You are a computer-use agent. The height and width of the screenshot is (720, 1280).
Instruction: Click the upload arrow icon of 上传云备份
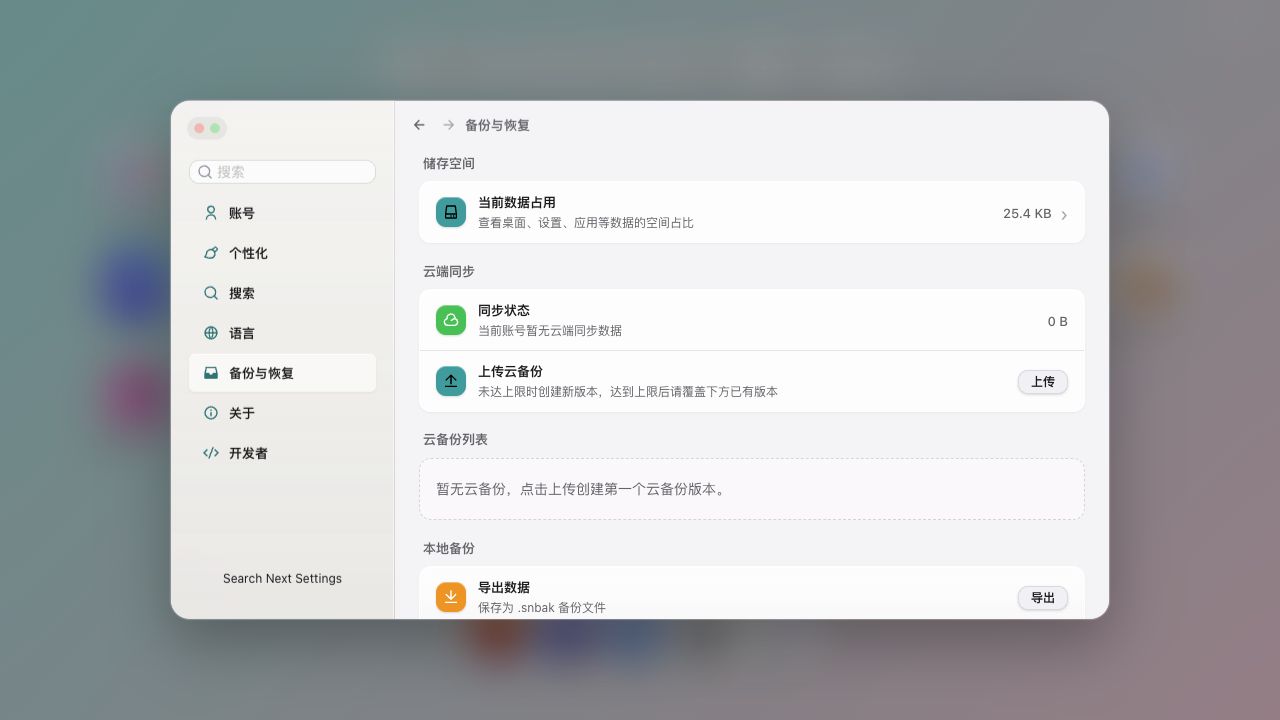451,381
